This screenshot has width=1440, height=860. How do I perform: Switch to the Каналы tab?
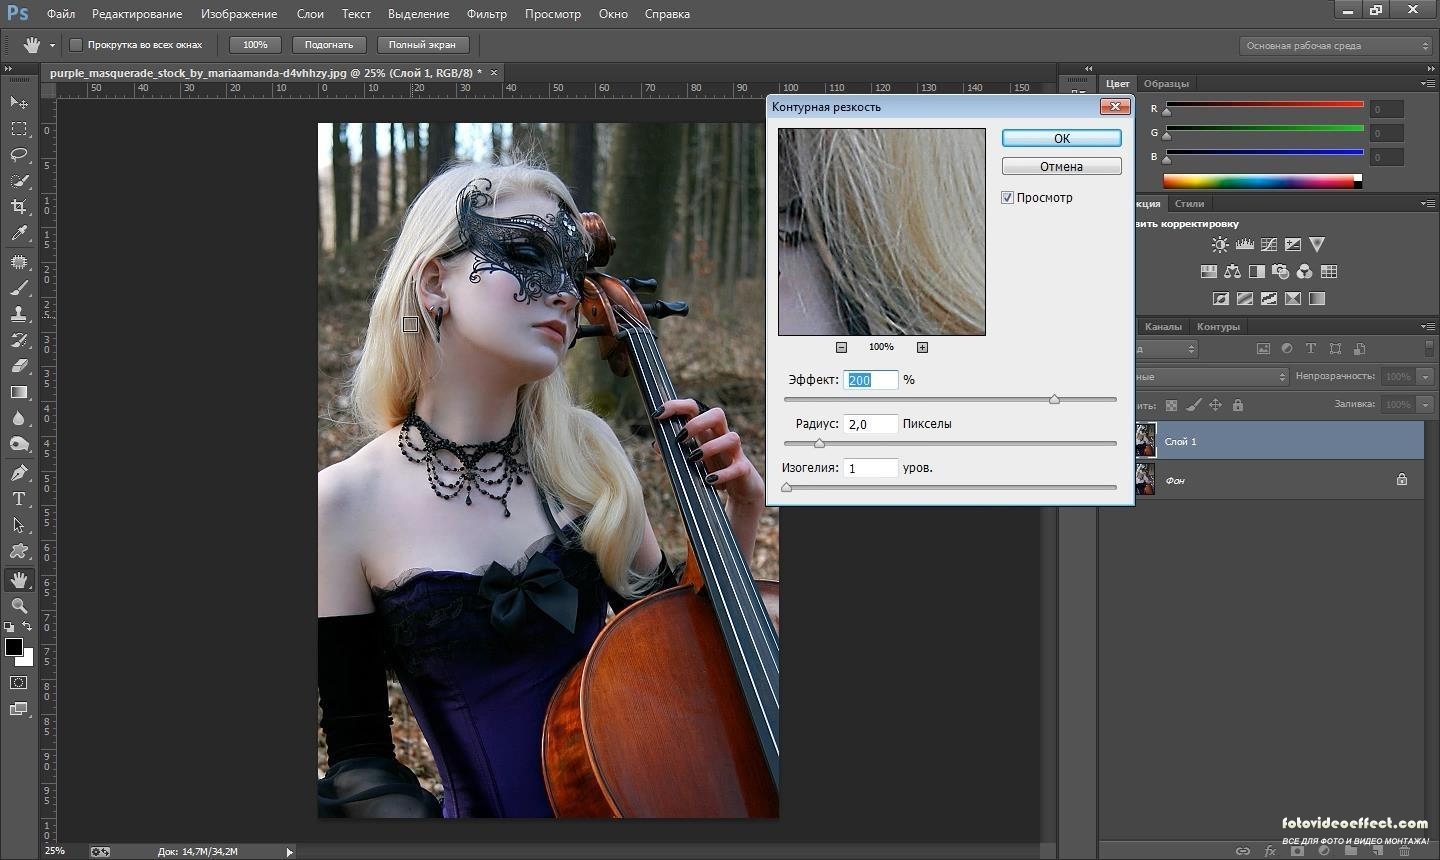[1163, 326]
